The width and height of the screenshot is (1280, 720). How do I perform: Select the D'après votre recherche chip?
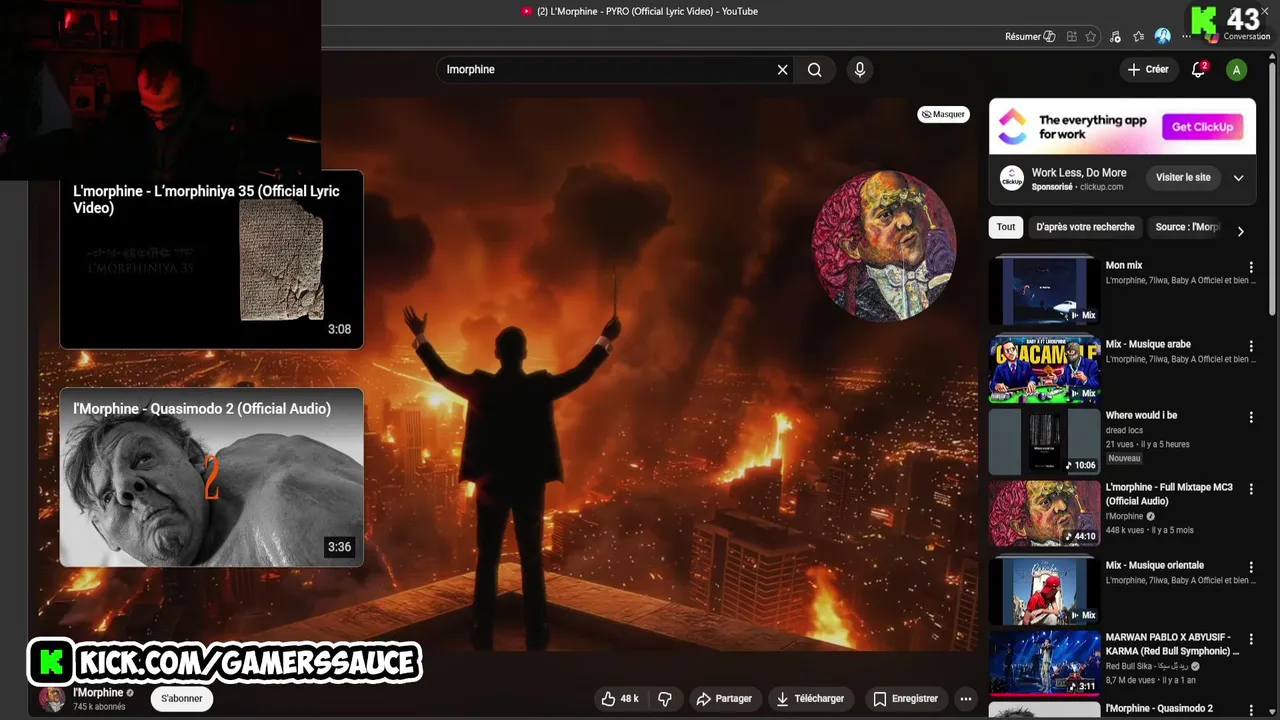(x=1085, y=227)
